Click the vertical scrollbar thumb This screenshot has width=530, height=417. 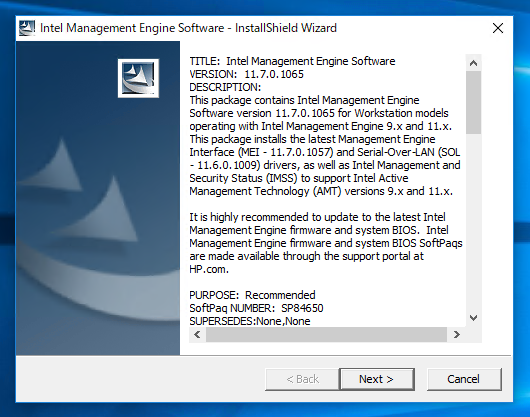click(474, 102)
